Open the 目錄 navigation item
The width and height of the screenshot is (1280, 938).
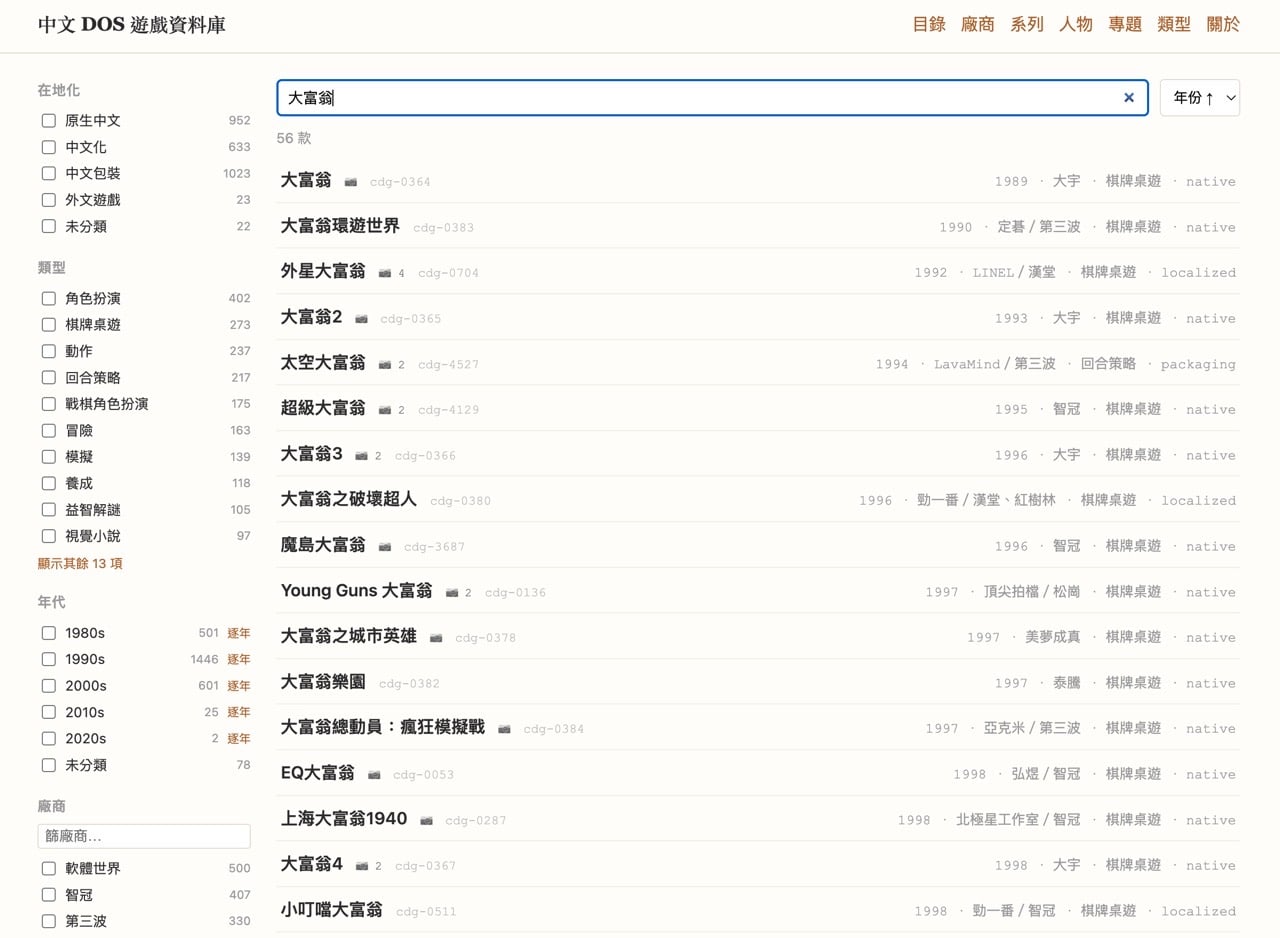pos(929,24)
